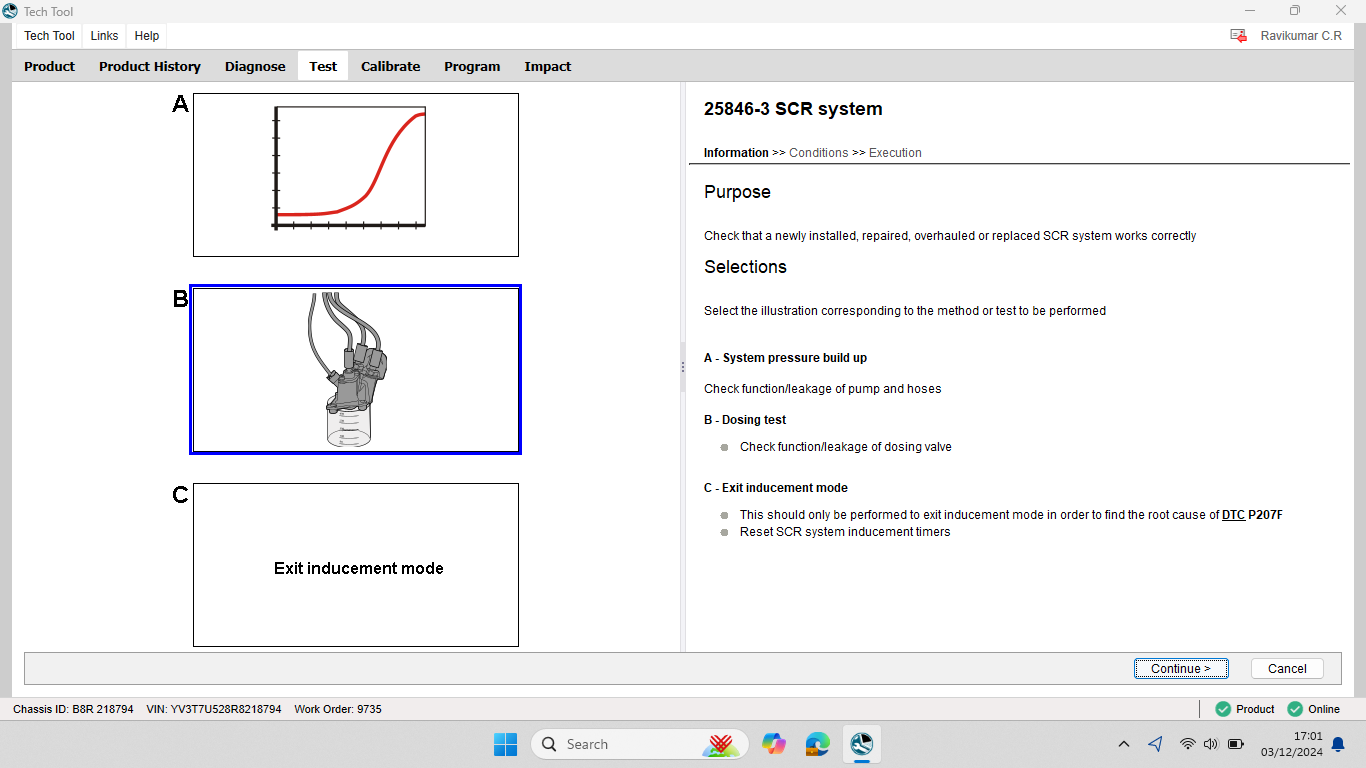The width and height of the screenshot is (1366, 768).
Task: Click the user connection status icon
Action: pos(1238,36)
